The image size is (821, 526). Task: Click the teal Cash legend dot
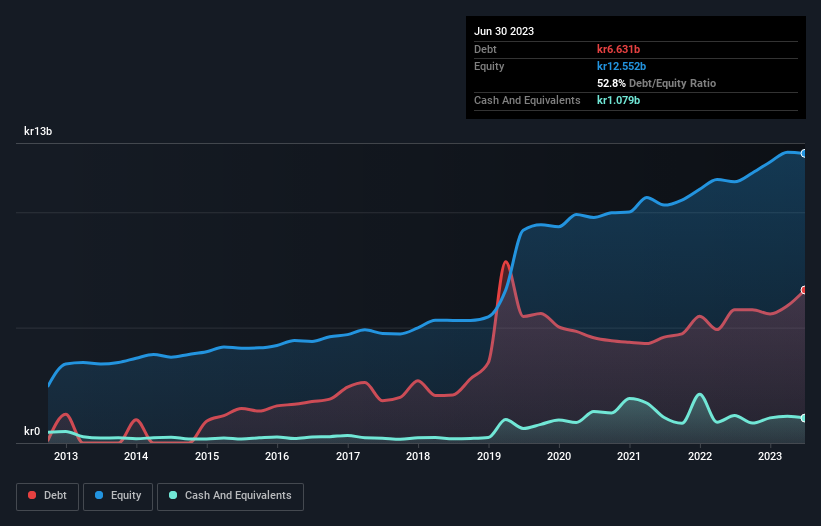click(173, 495)
